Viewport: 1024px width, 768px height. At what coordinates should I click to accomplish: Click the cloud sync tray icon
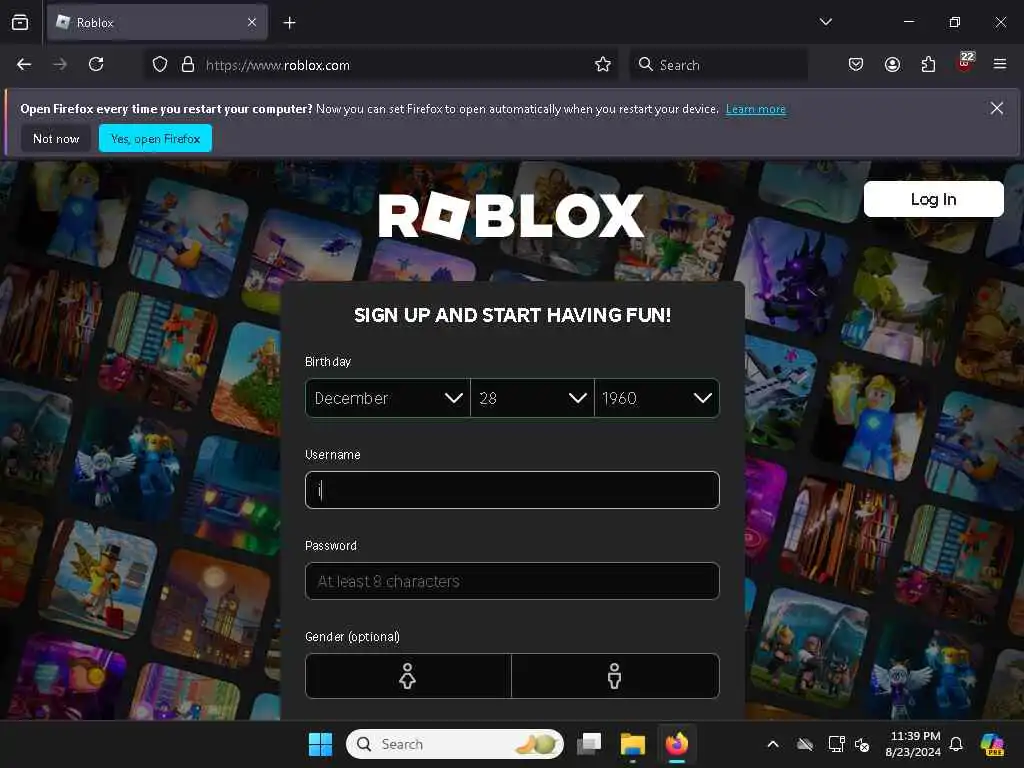click(805, 744)
